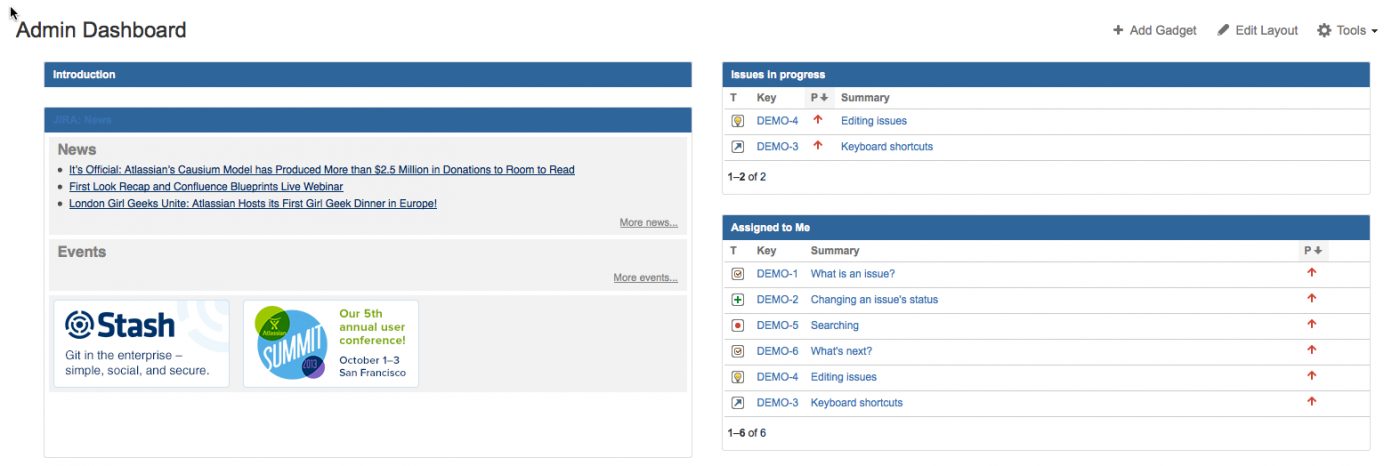This screenshot has width=1400, height=466.
Task: Click the issue type icon for DEMO-6
Action: pos(738,352)
